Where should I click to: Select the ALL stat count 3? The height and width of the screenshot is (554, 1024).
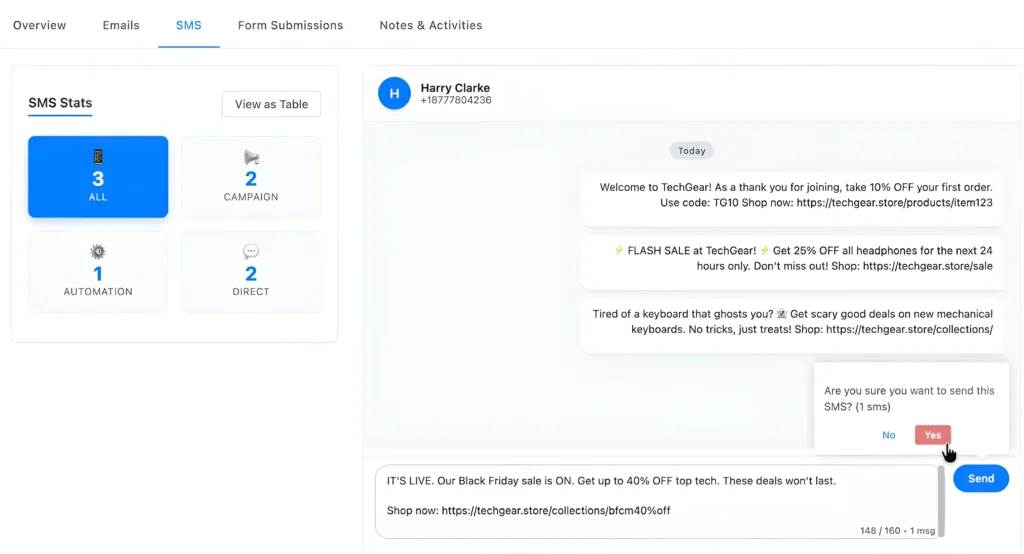pos(98,178)
